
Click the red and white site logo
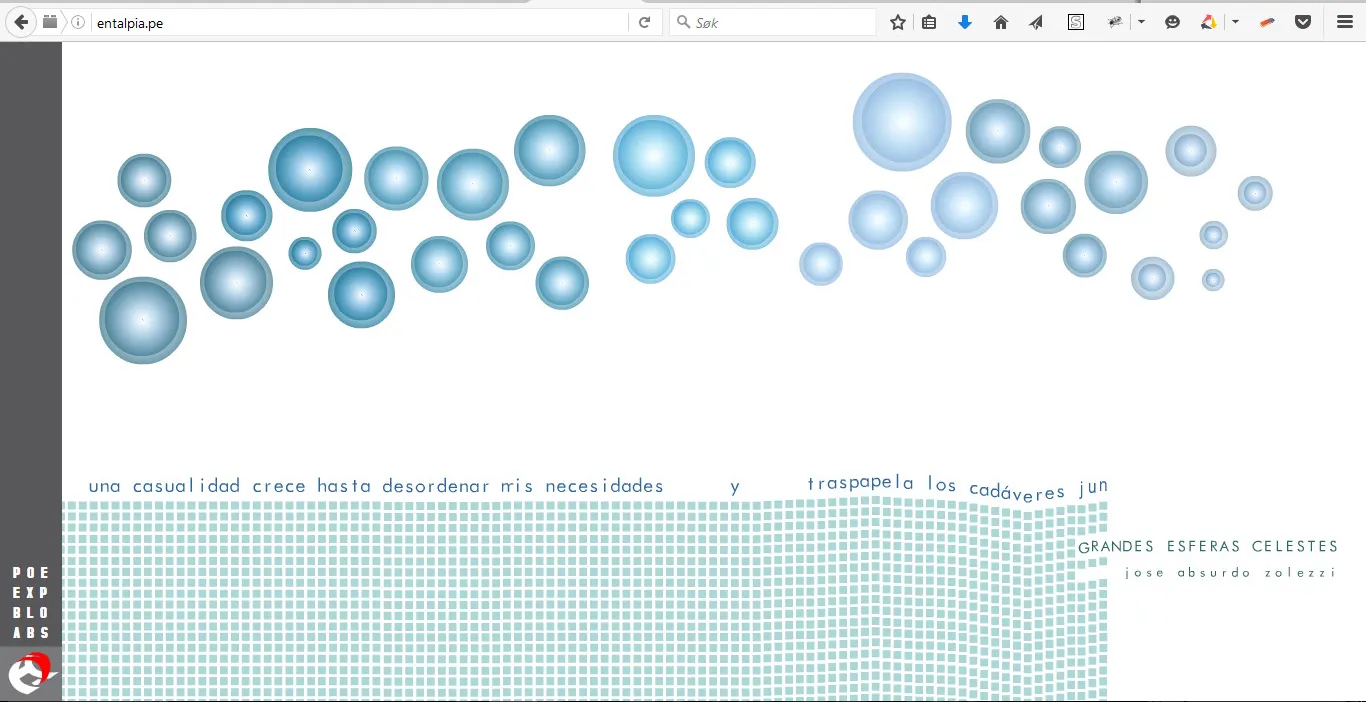[30, 673]
